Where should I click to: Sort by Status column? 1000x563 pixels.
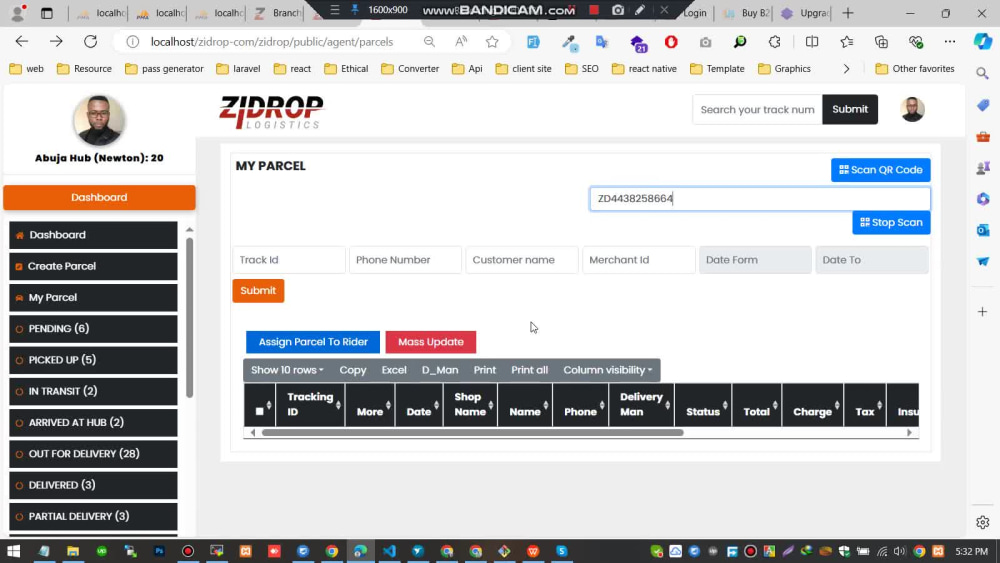pyautogui.click(x=703, y=404)
